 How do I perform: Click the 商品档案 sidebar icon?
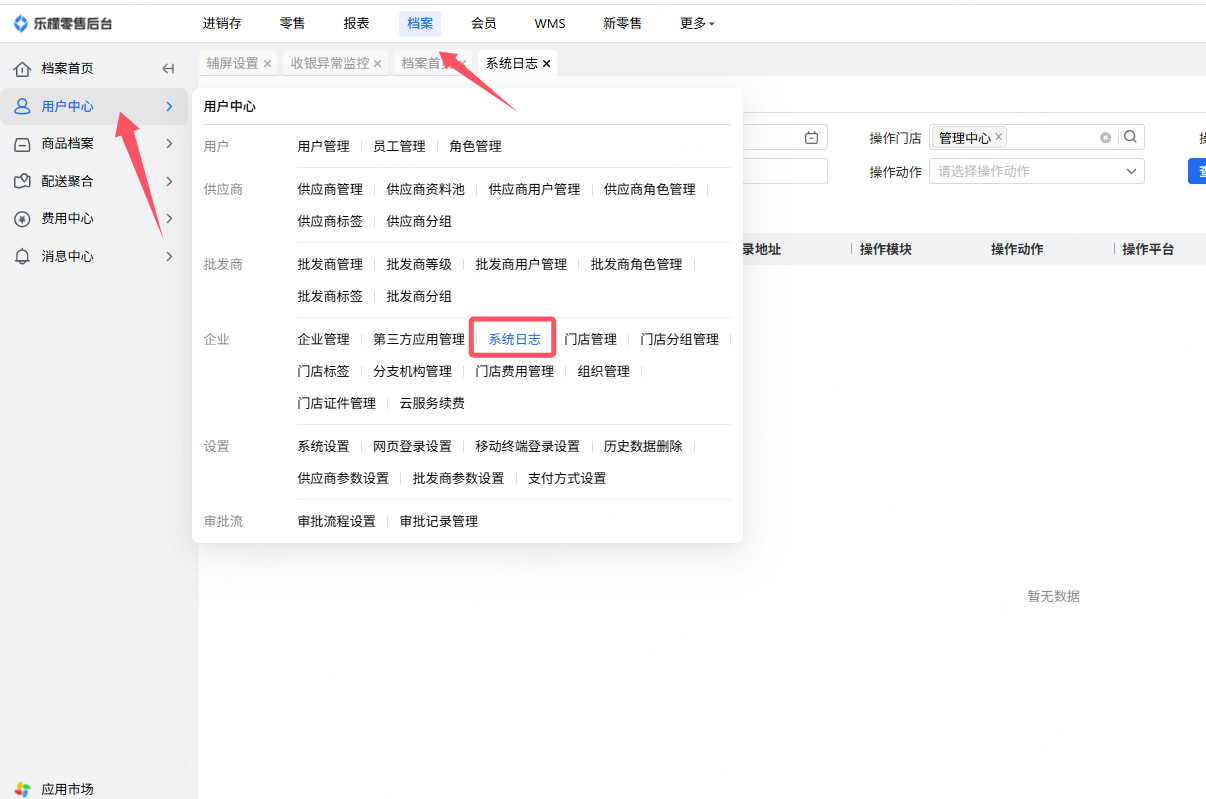tap(22, 144)
